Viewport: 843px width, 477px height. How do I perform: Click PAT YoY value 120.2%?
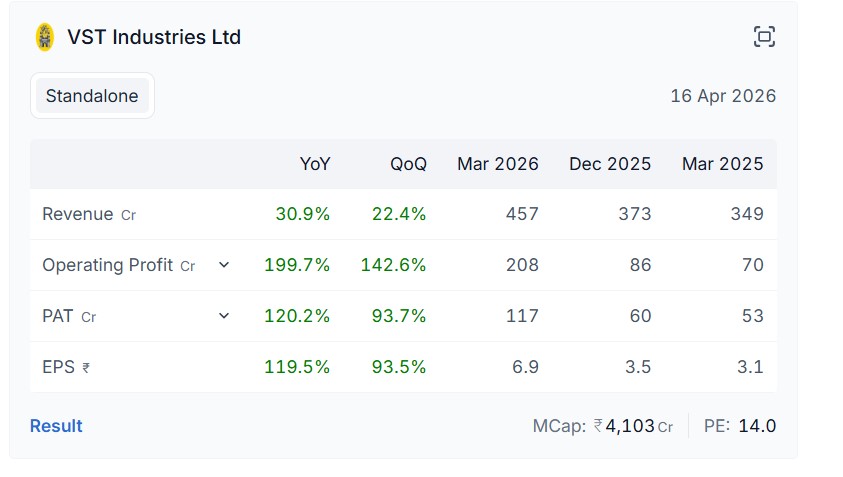coord(297,316)
